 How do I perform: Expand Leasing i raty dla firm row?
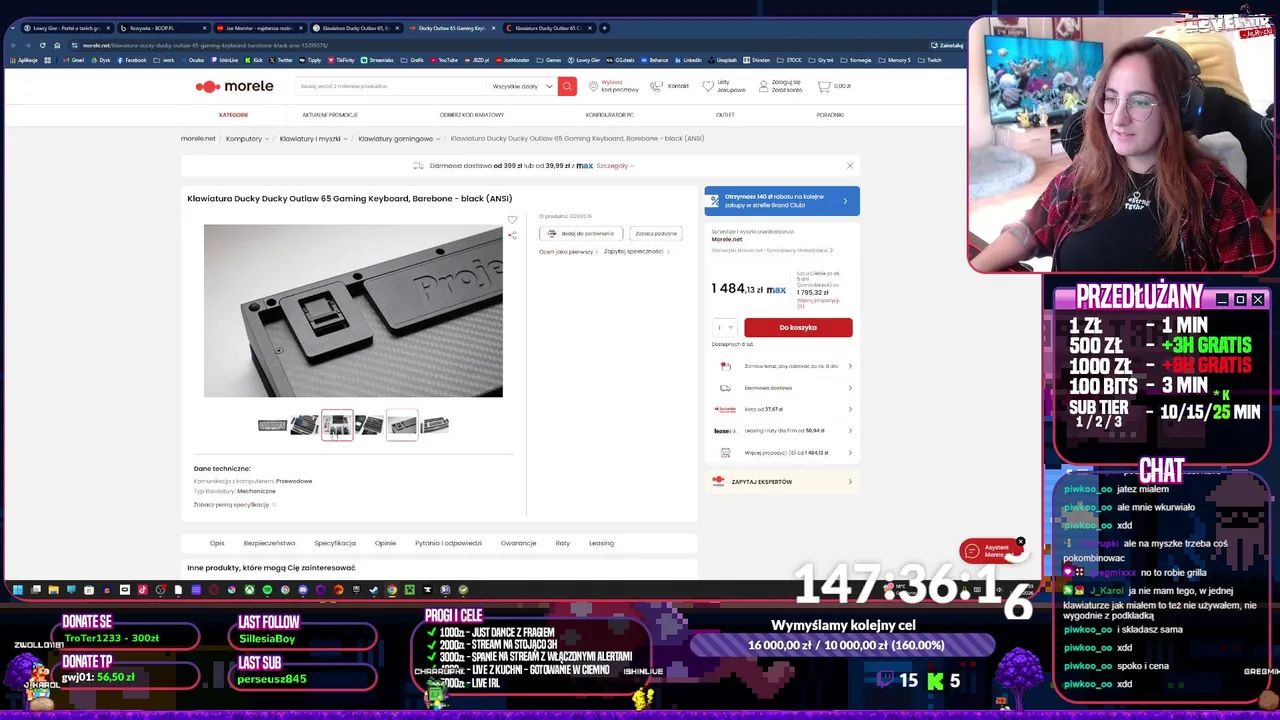coord(782,431)
